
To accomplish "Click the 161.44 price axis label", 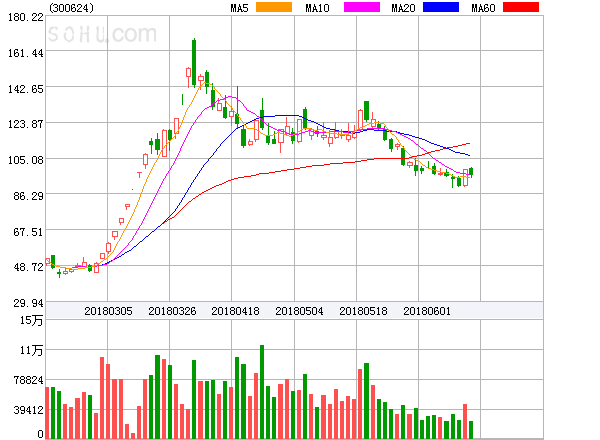I will (x=26, y=53).
